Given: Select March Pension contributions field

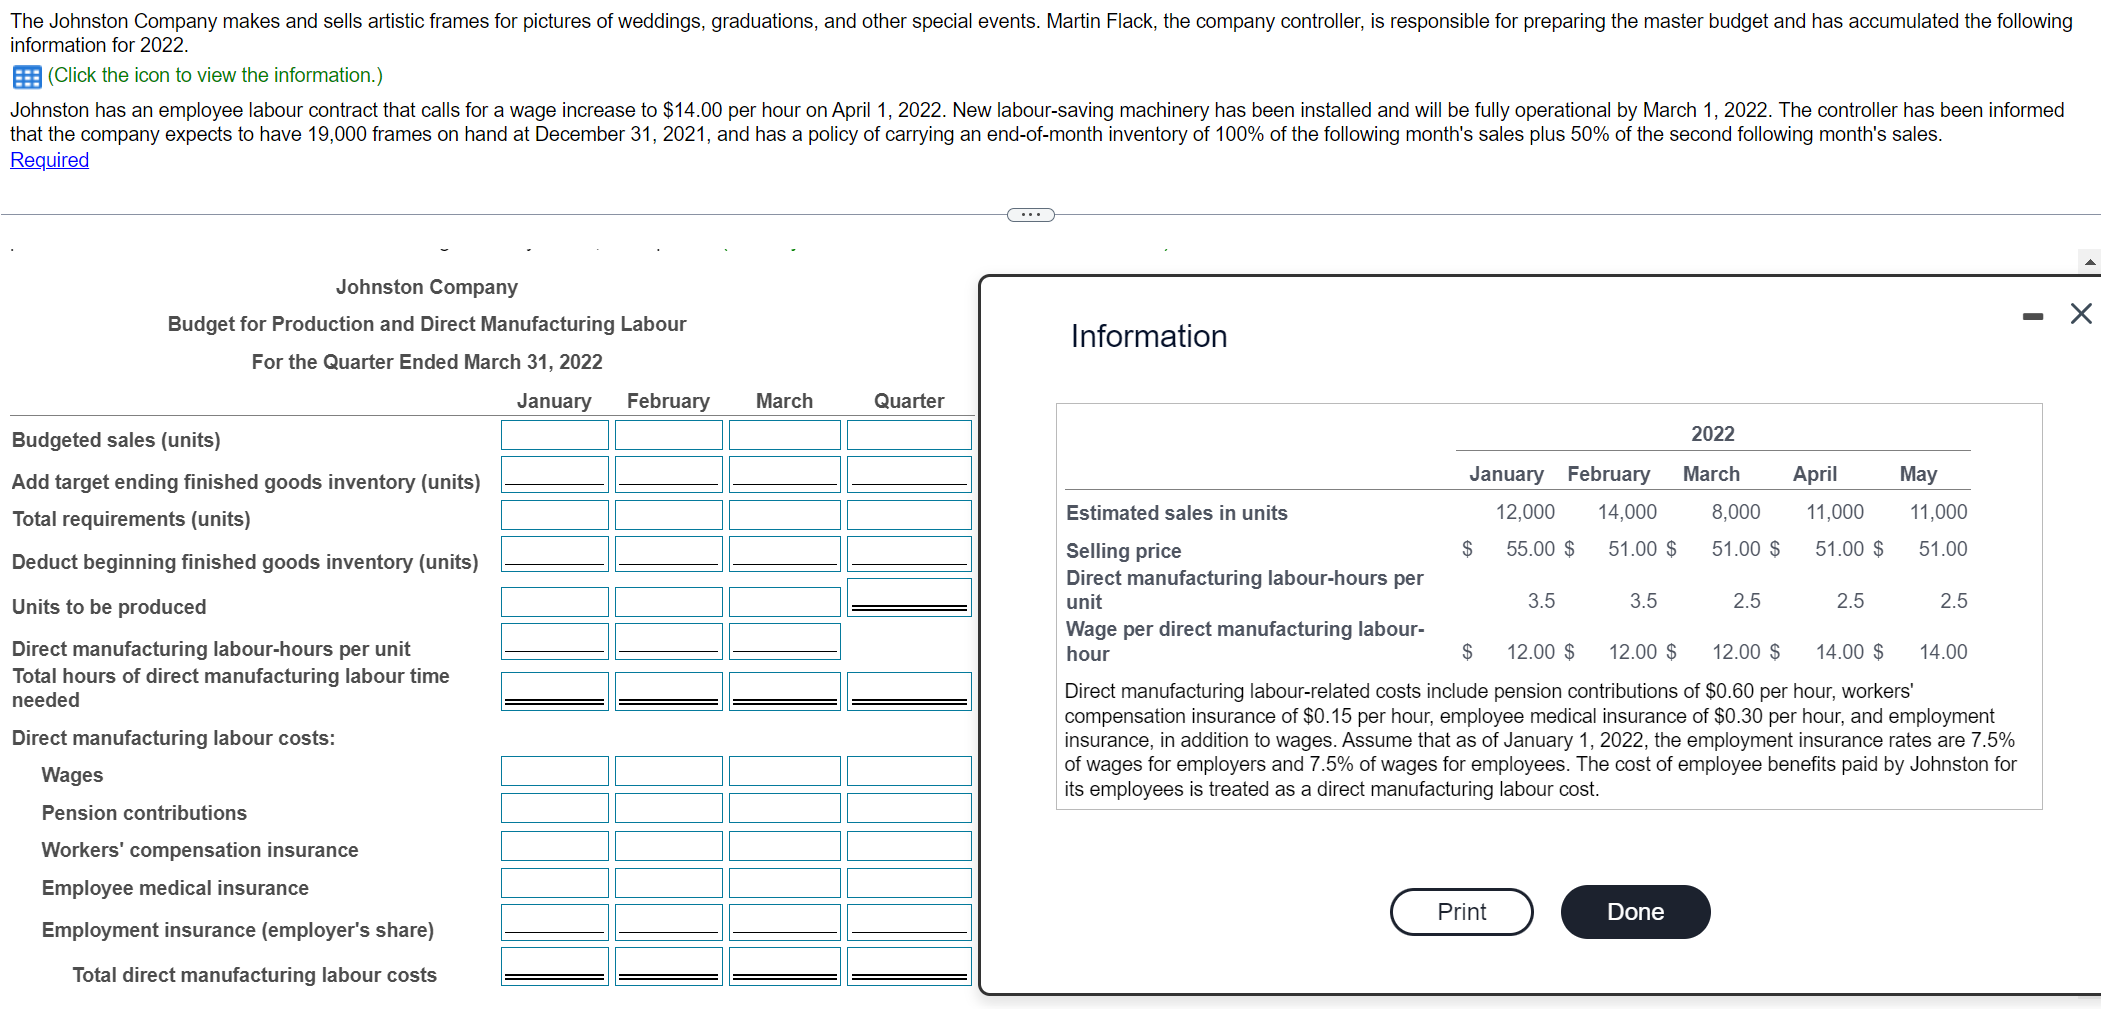Looking at the screenshot, I should click(785, 808).
